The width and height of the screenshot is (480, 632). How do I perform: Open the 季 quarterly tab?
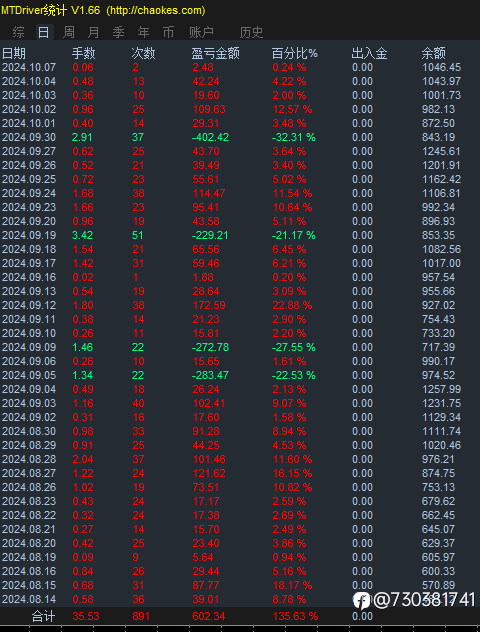118,32
